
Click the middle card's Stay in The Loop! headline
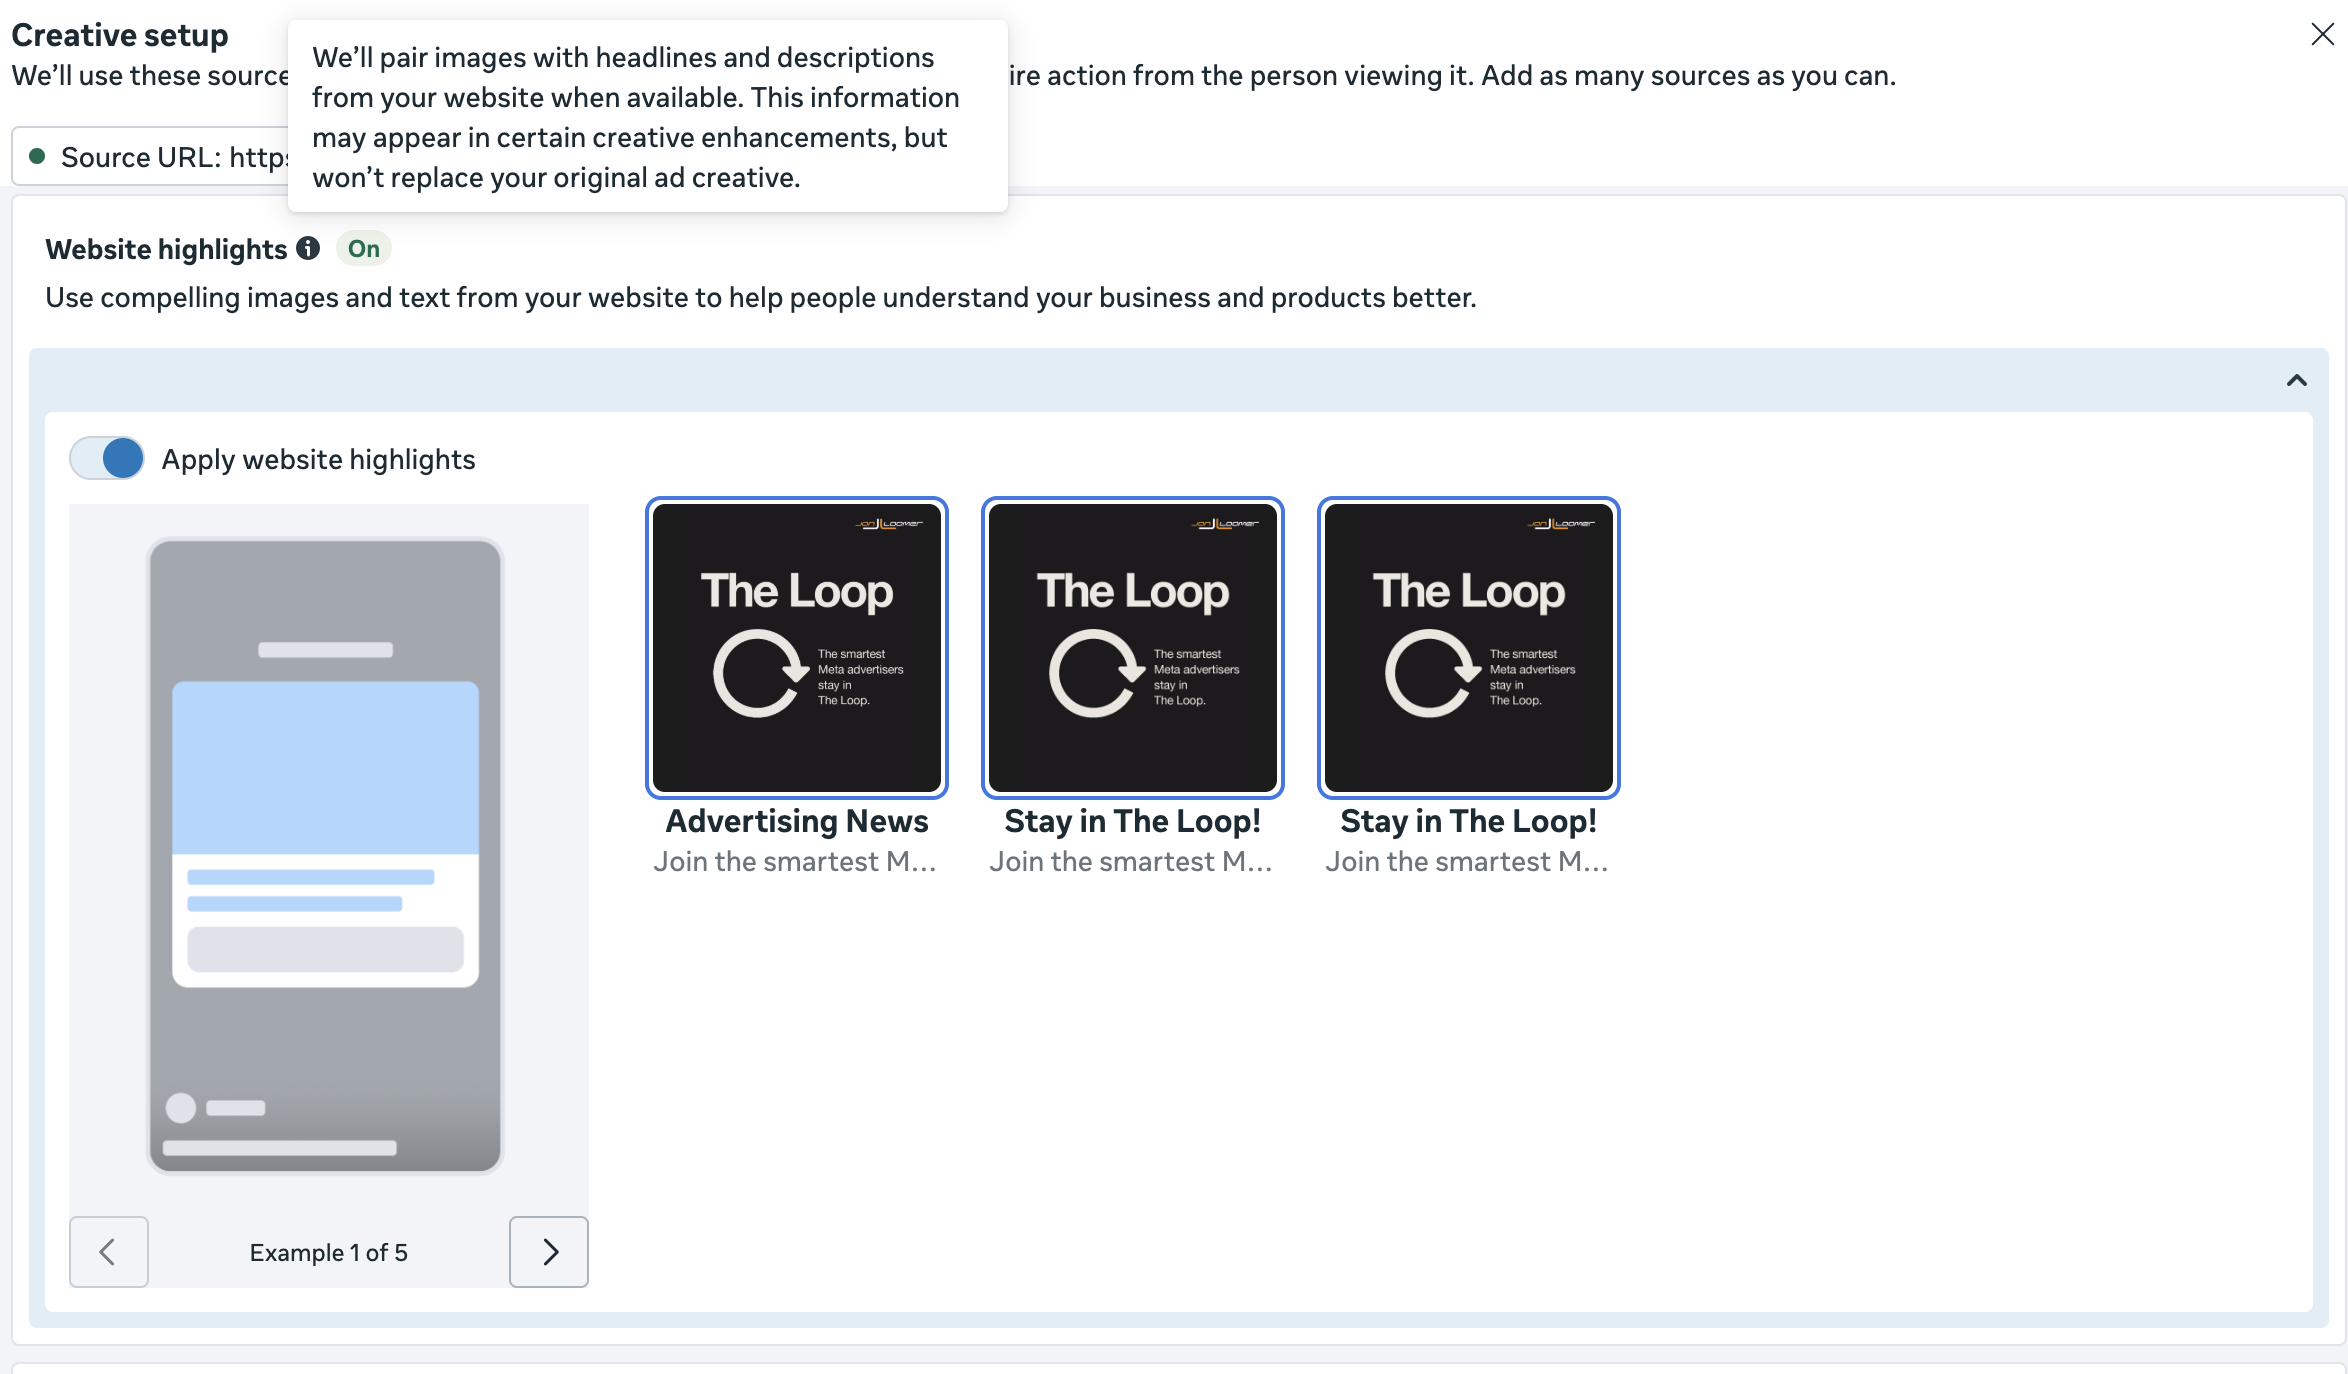tap(1132, 821)
